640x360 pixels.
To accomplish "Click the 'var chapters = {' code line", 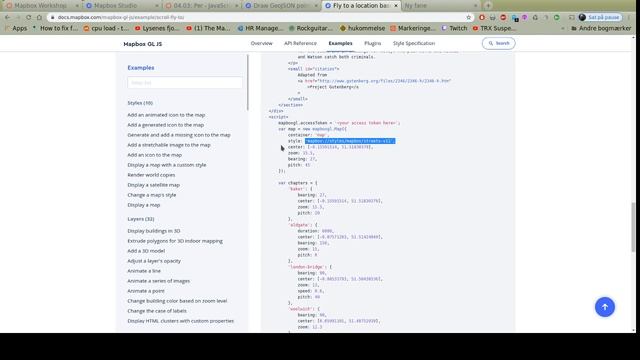I will (x=298, y=183).
